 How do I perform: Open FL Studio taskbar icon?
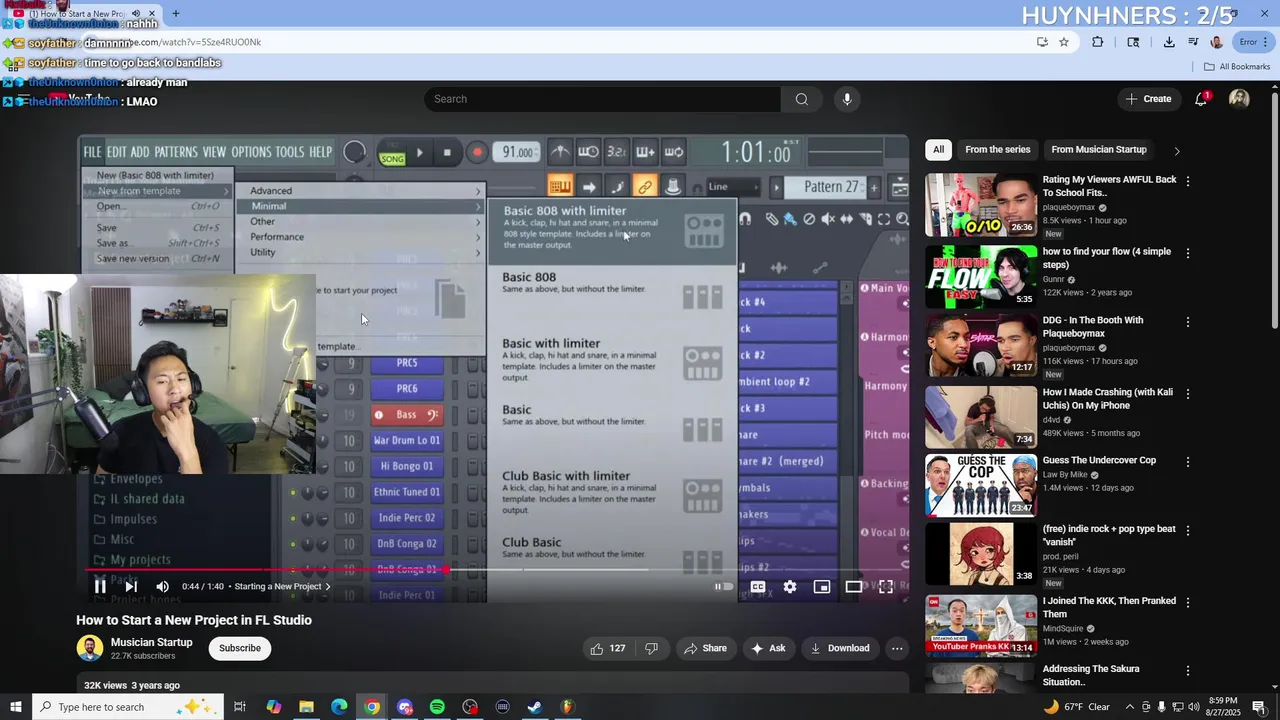pos(568,707)
